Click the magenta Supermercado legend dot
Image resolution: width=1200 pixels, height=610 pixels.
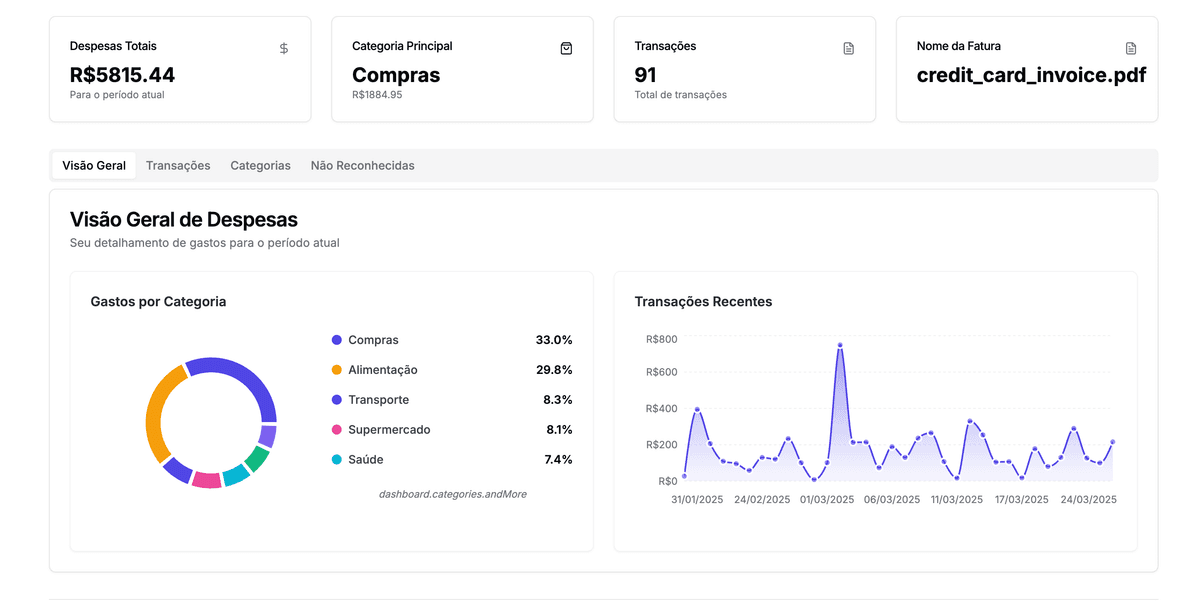click(335, 429)
